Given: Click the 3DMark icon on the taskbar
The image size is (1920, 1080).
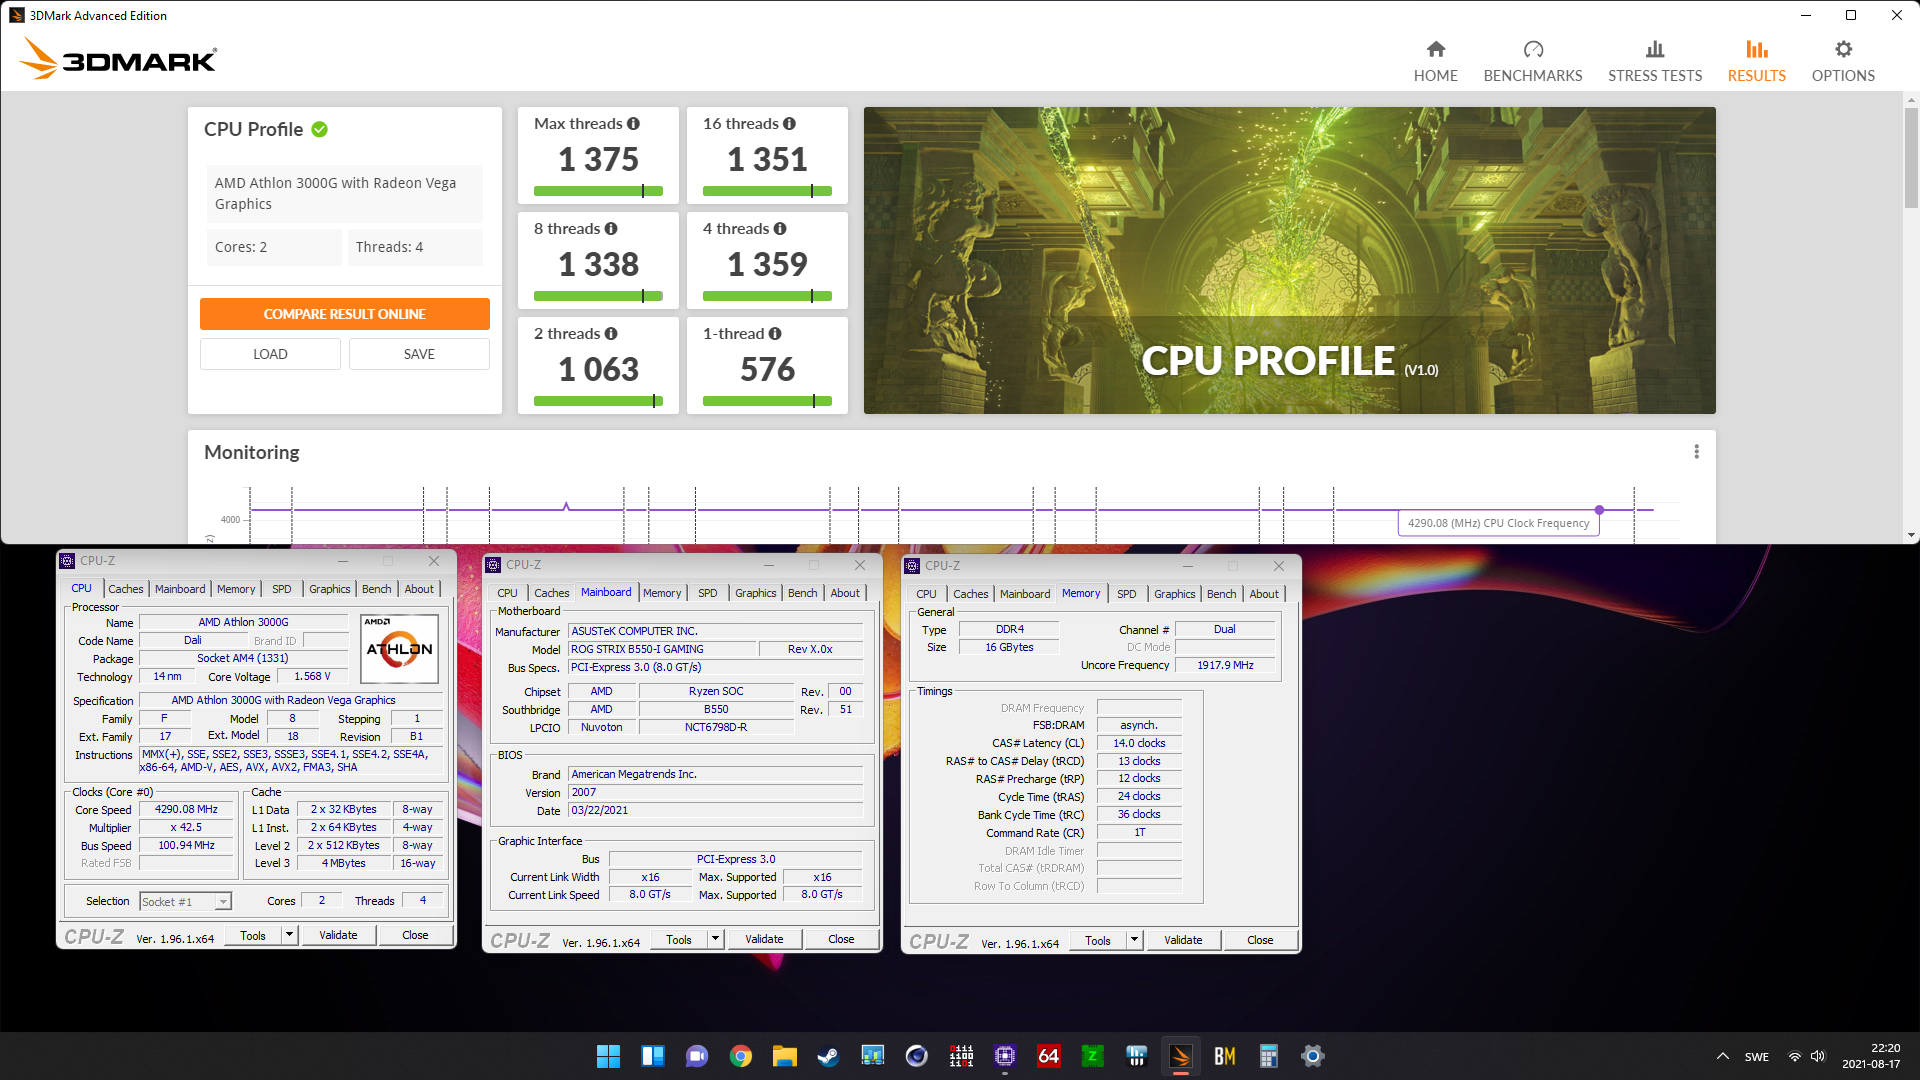Looking at the screenshot, I should click(1180, 1056).
